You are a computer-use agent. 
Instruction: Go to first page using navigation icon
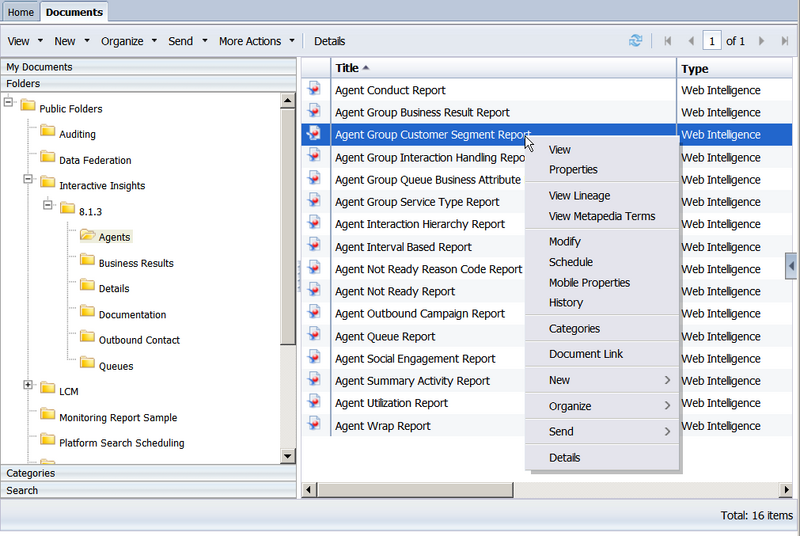[668, 41]
